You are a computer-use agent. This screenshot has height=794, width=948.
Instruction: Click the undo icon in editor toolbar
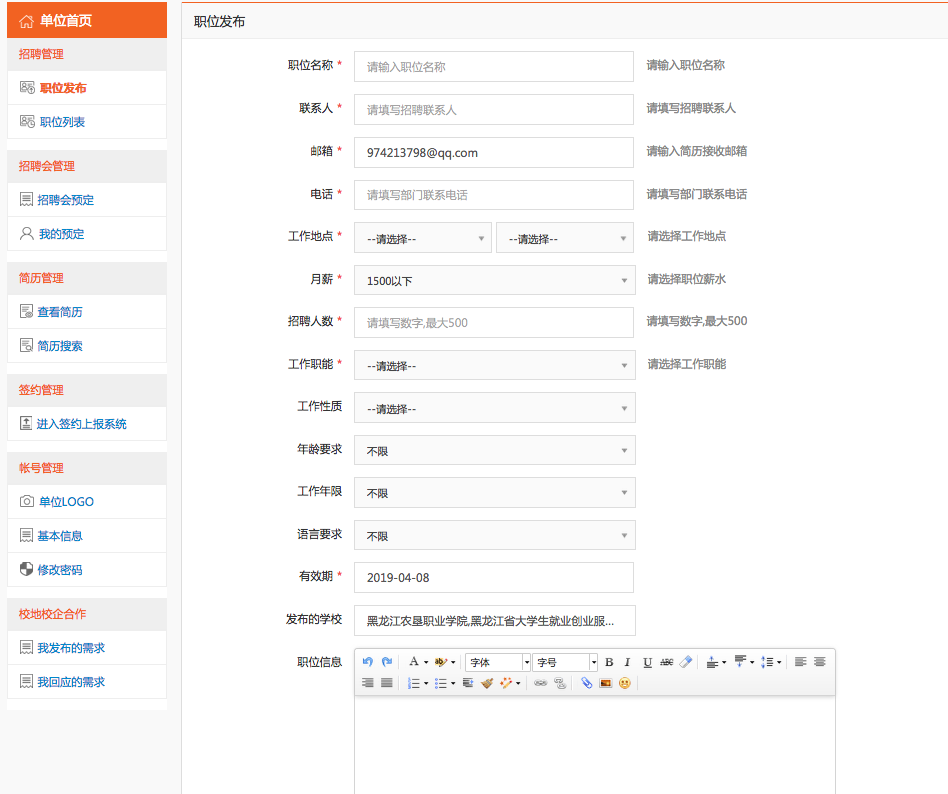point(367,662)
